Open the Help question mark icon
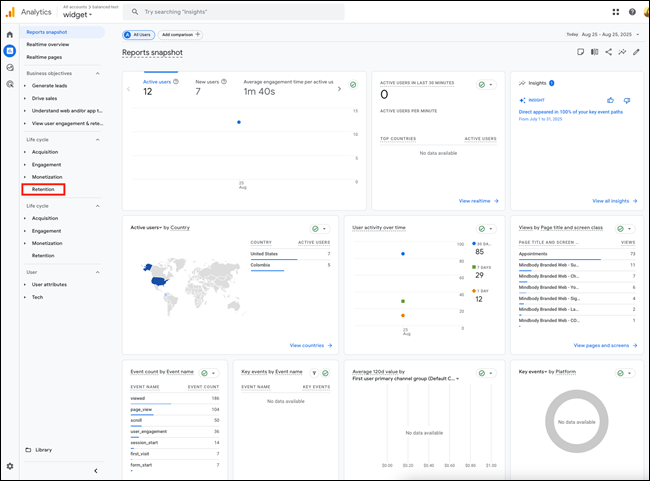 pos(632,12)
